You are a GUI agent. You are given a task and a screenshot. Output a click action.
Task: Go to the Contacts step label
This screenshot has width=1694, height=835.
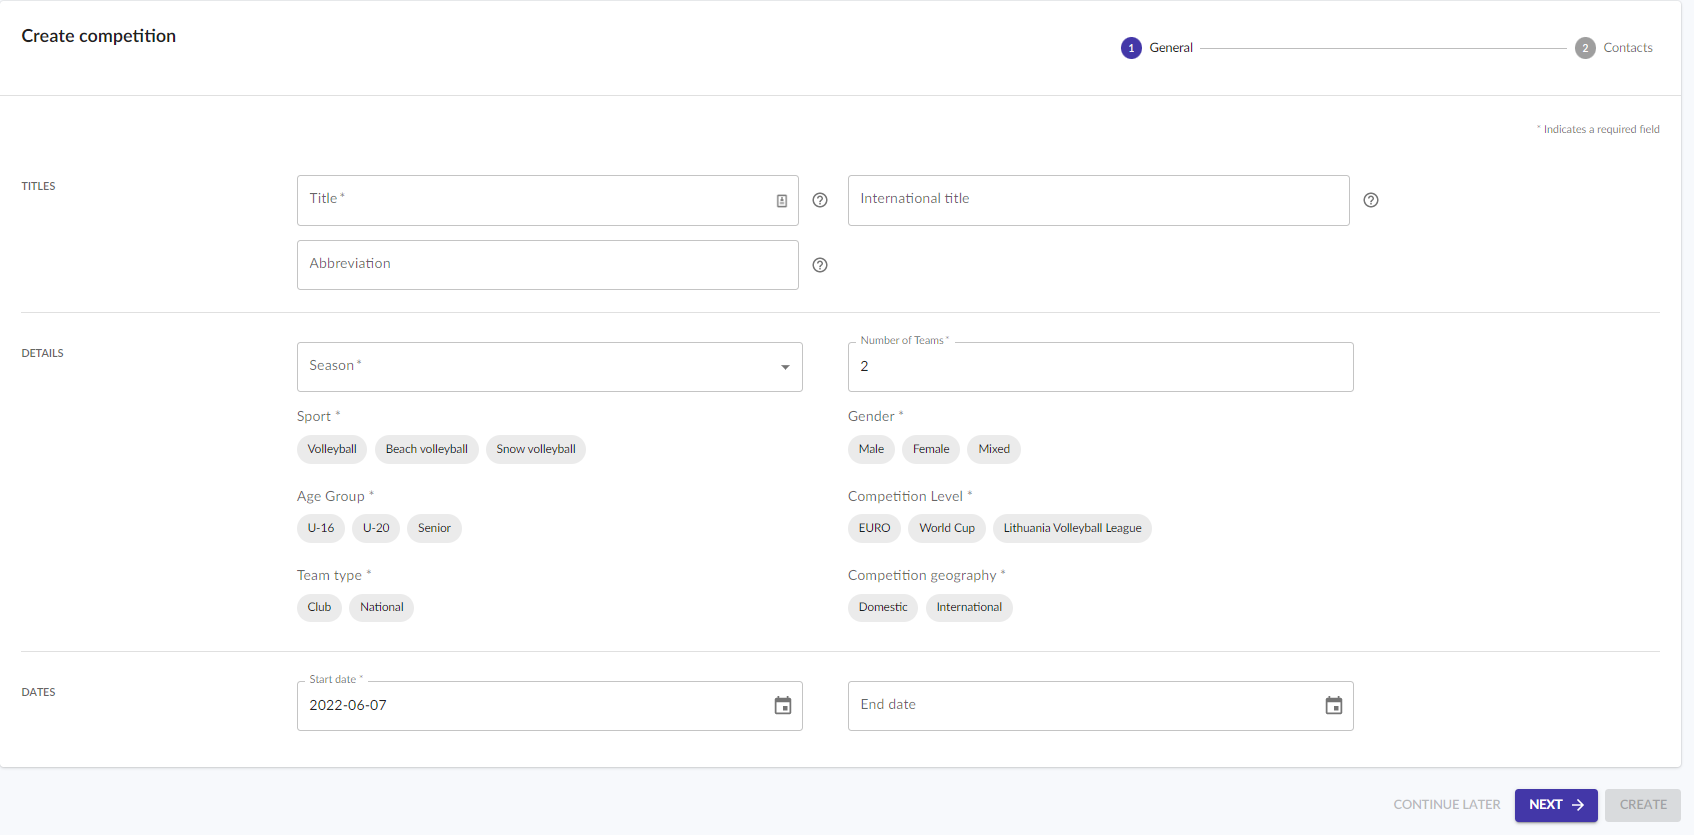point(1628,48)
